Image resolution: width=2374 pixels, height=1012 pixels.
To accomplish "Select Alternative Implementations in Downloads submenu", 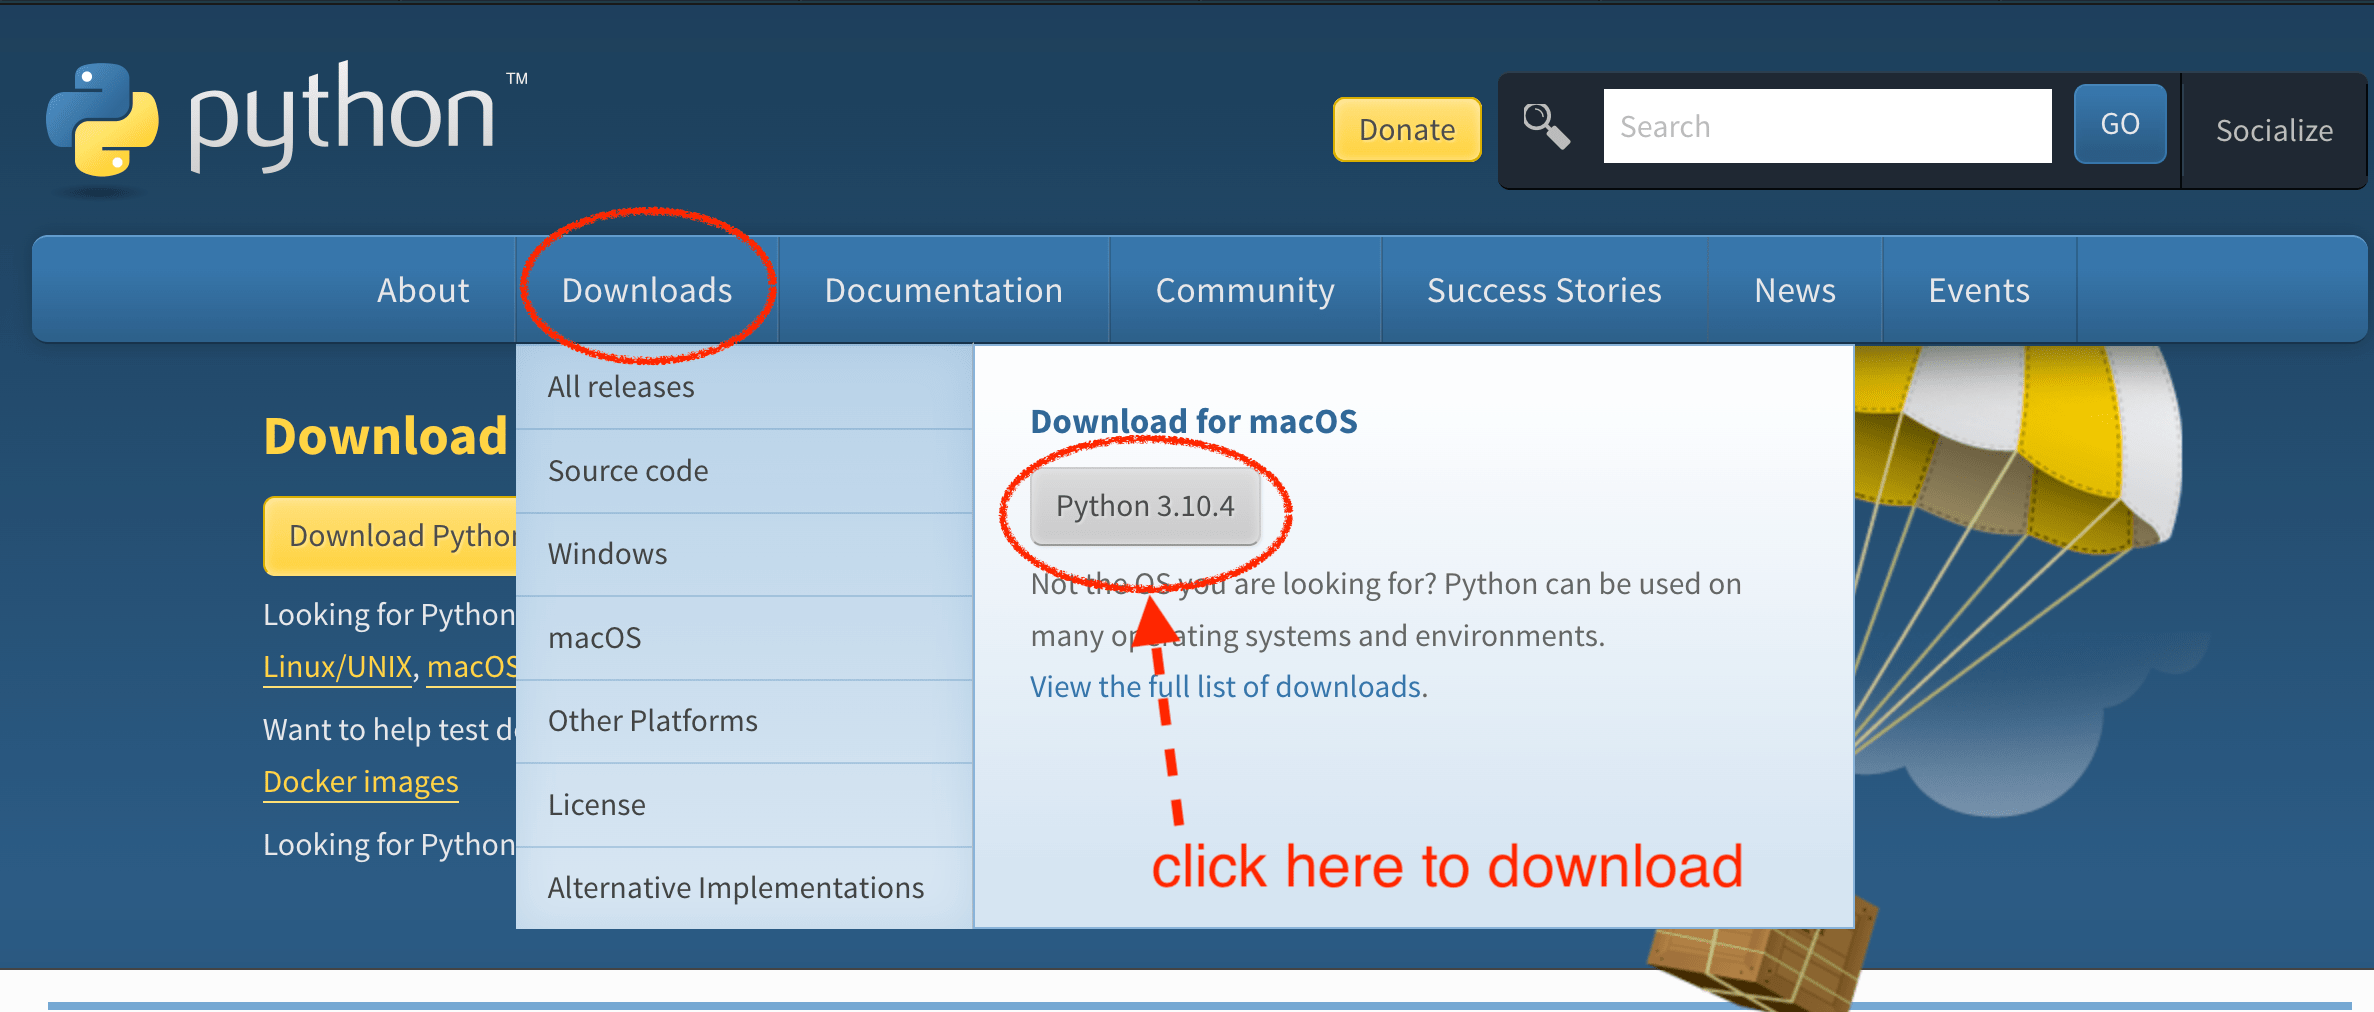I will pyautogui.click(x=744, y=888).
